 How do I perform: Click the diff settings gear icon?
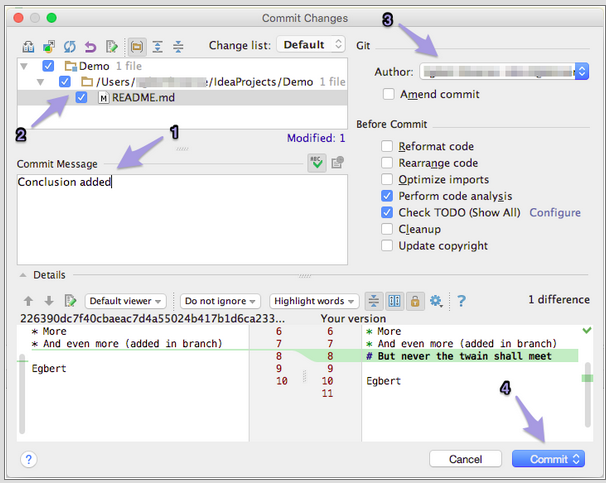pyautogui.click(x=436, y=301)
